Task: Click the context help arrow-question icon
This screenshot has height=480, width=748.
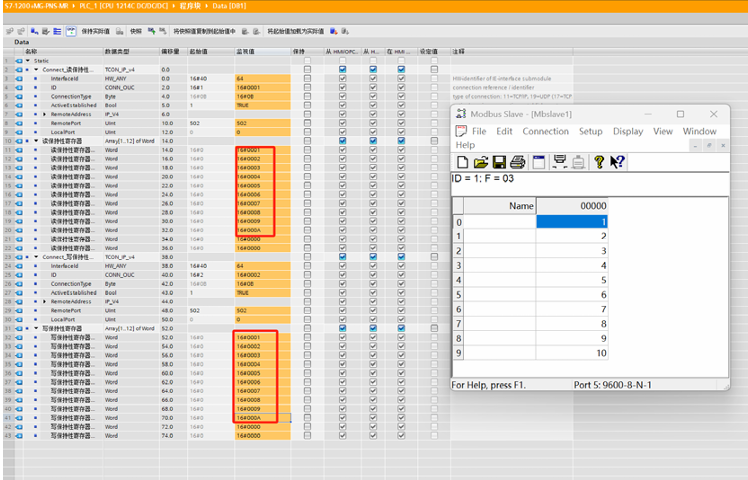Action: coord(617,162)
